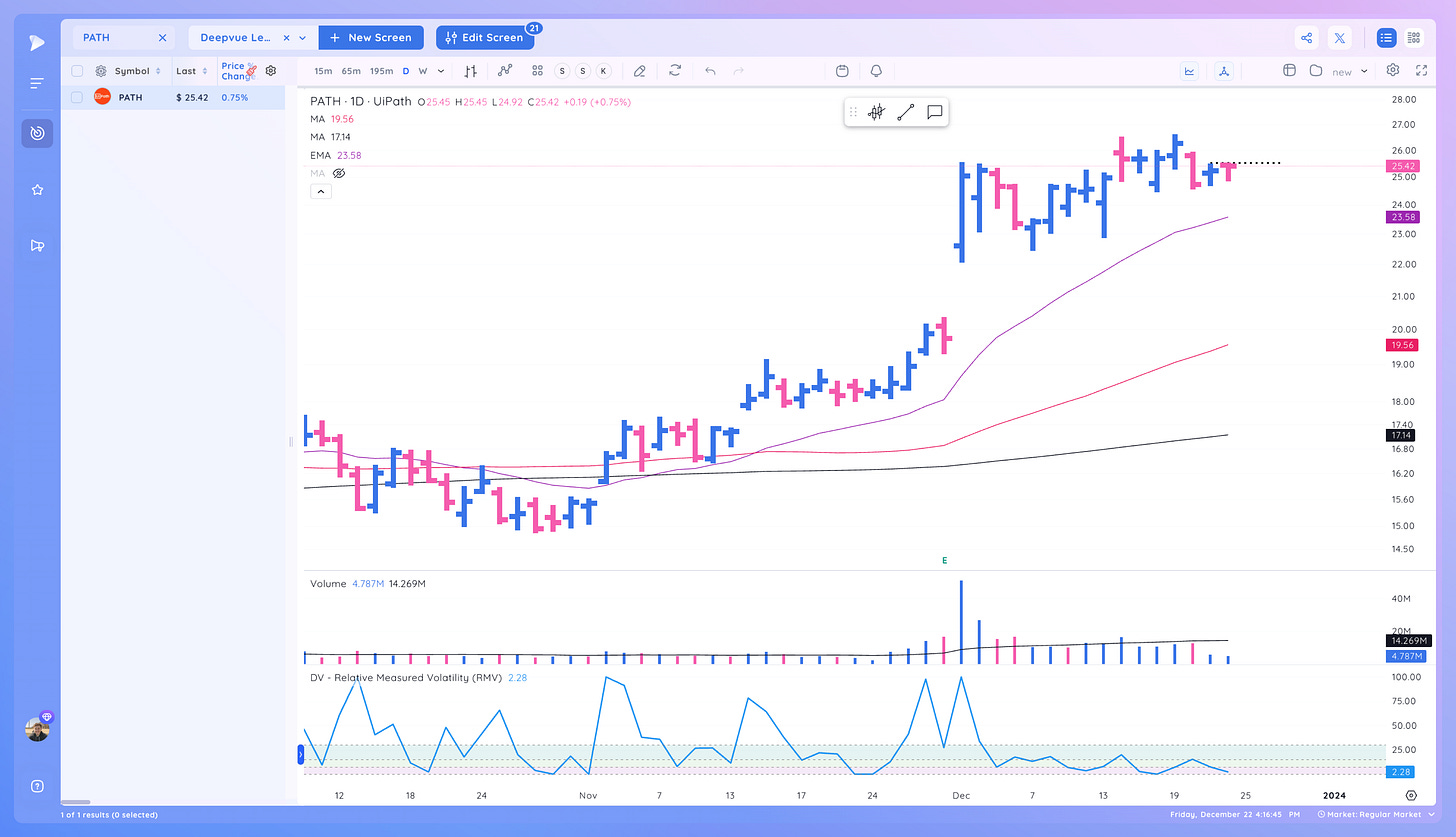The image size is (1456, 837).
Task: Click the K circle button
Action: [603, 71]
